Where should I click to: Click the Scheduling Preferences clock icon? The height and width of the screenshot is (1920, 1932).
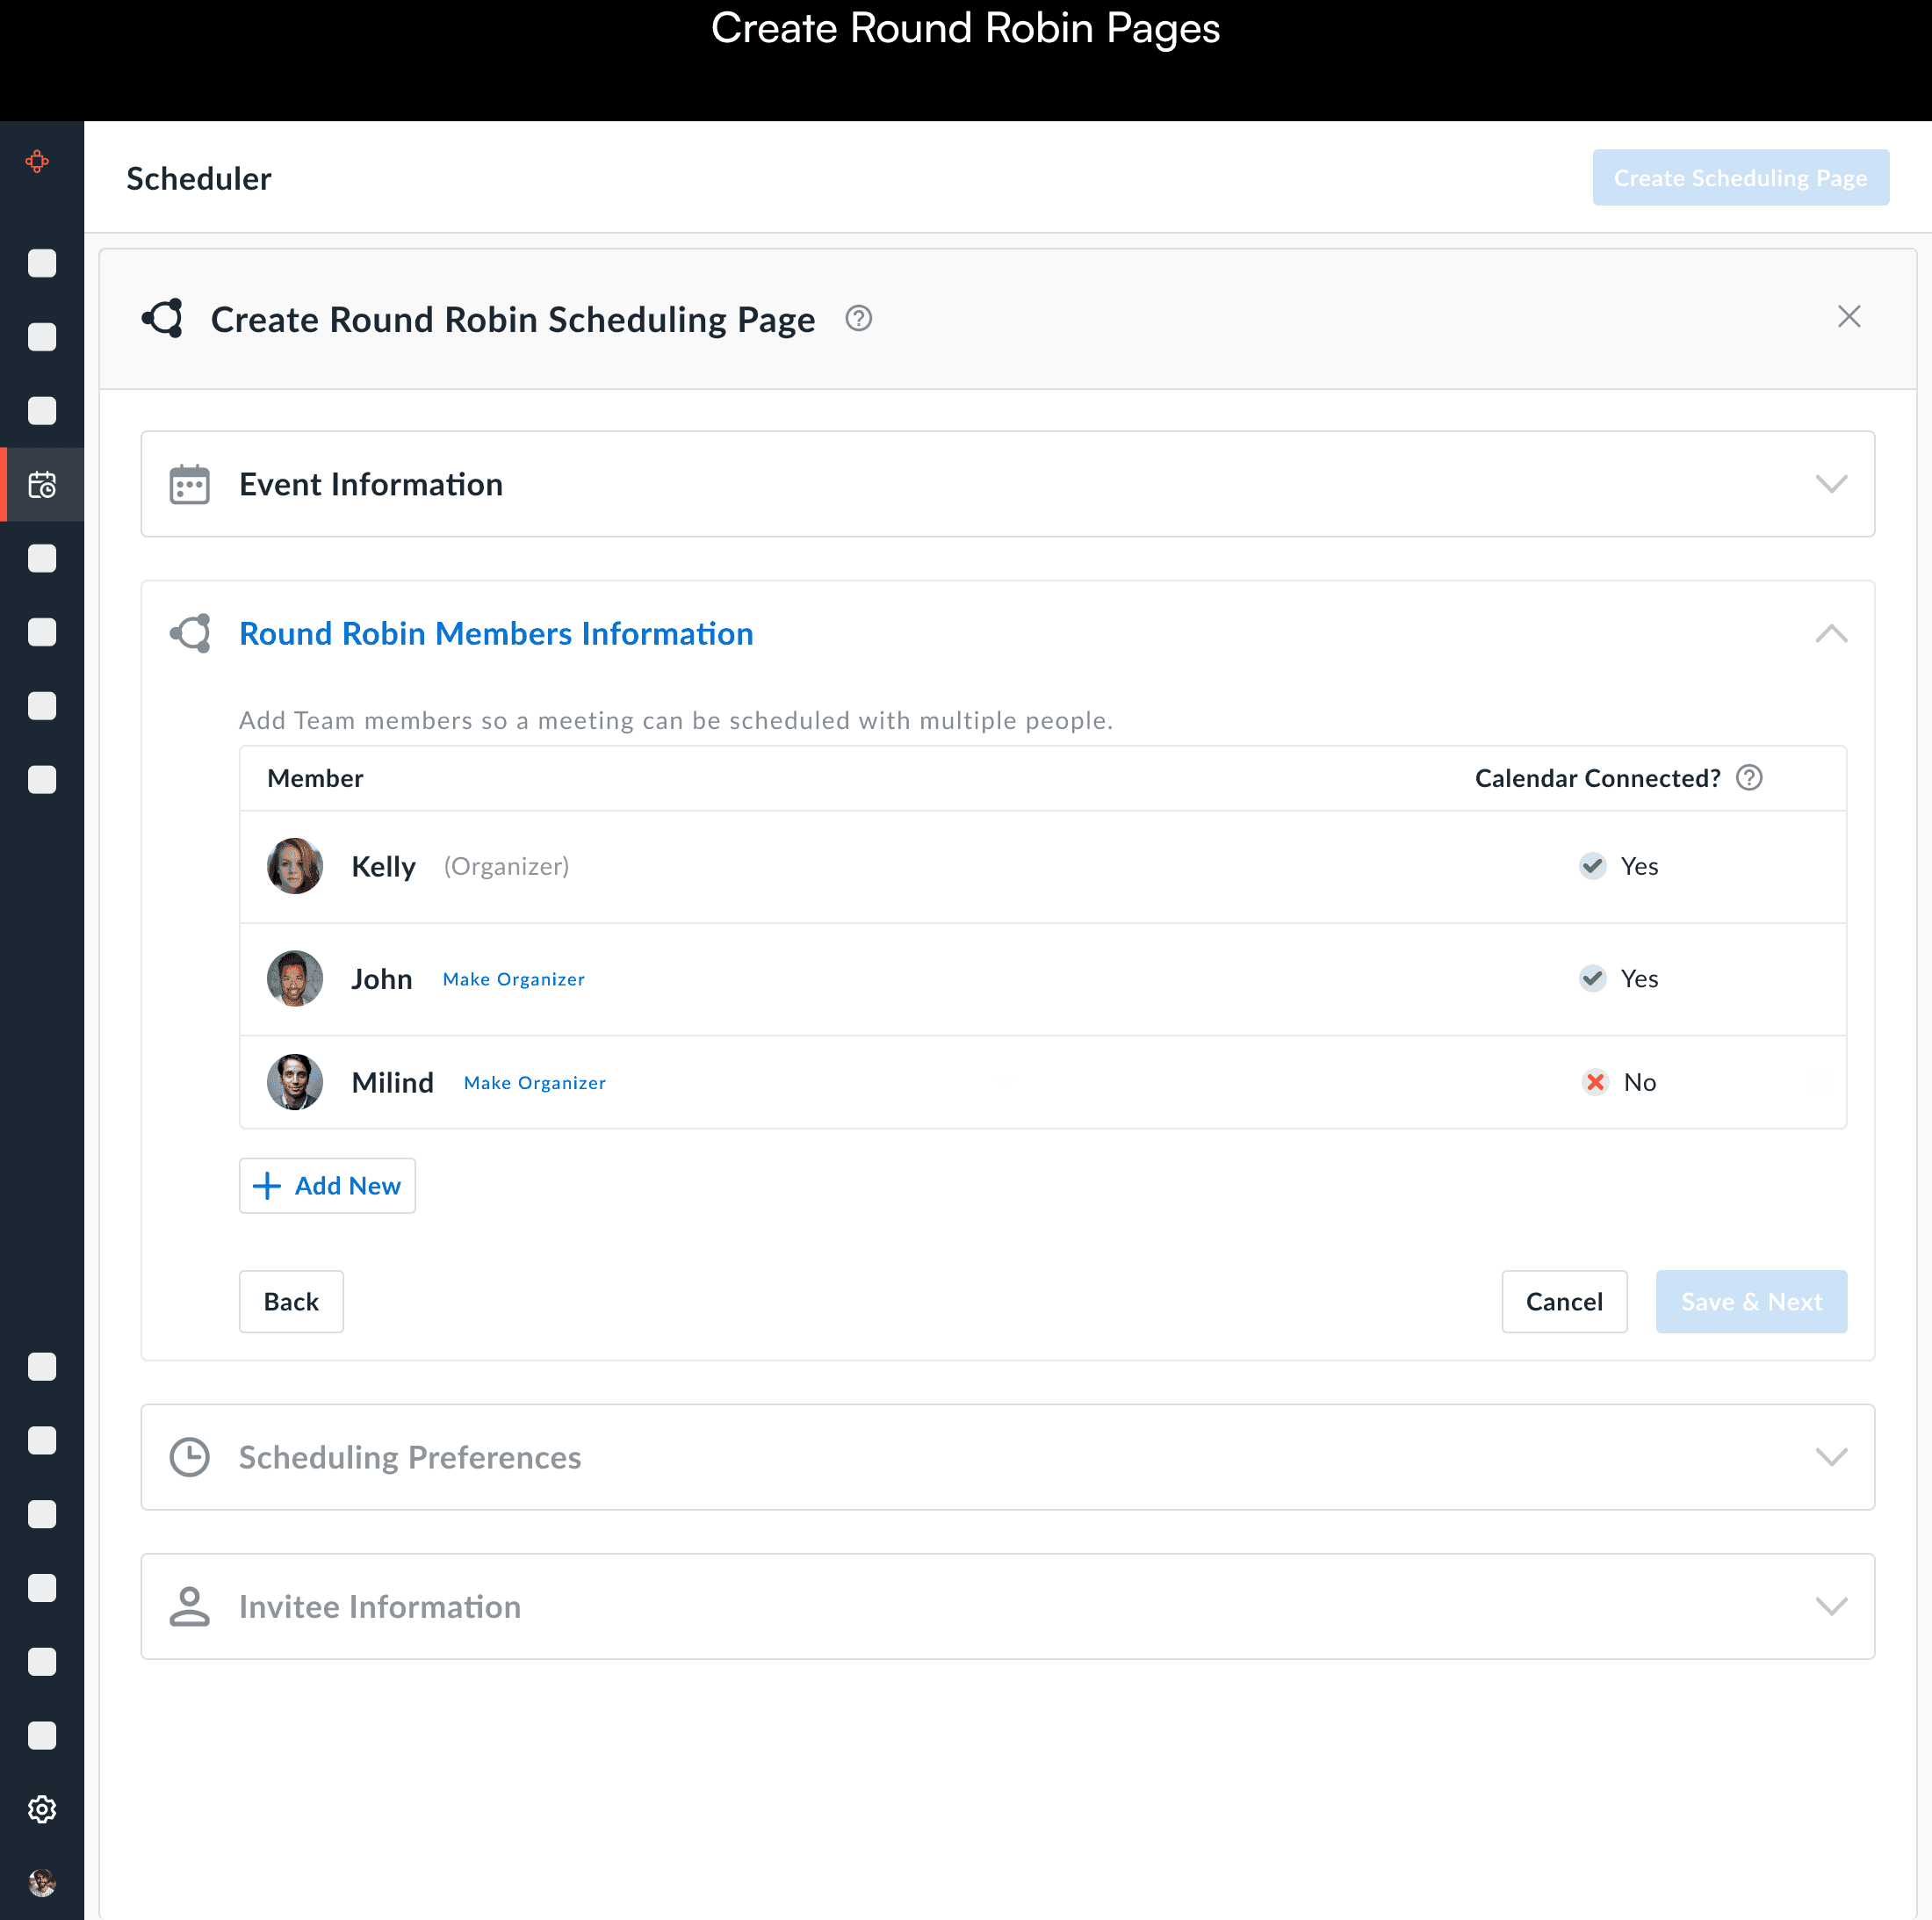tap(189, 1457)
